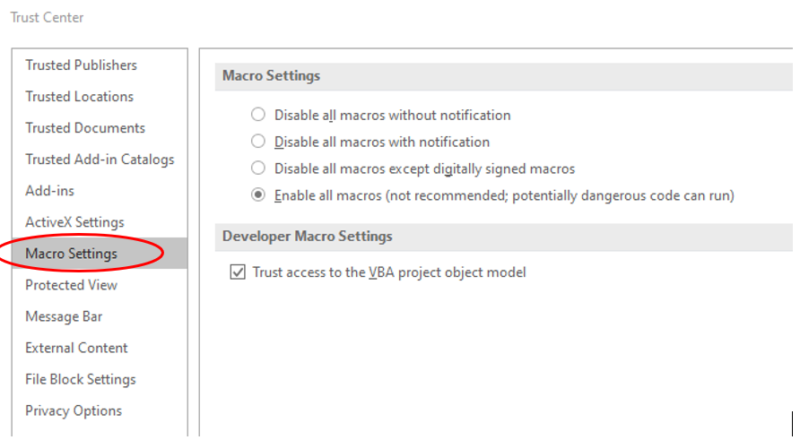Select Enable all macros radio button
The height and width of the screenshot is (440, 800).
pos(259,196)
